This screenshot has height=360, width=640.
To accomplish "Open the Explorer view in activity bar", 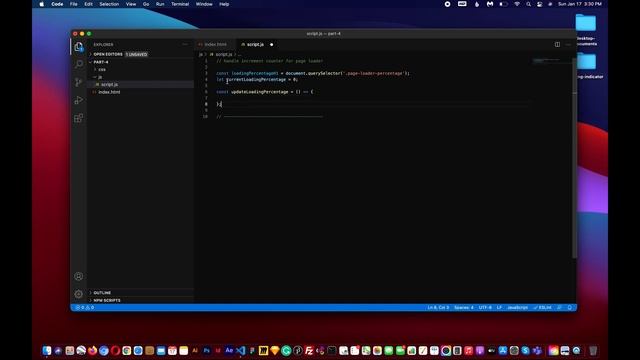I will 79,47.
